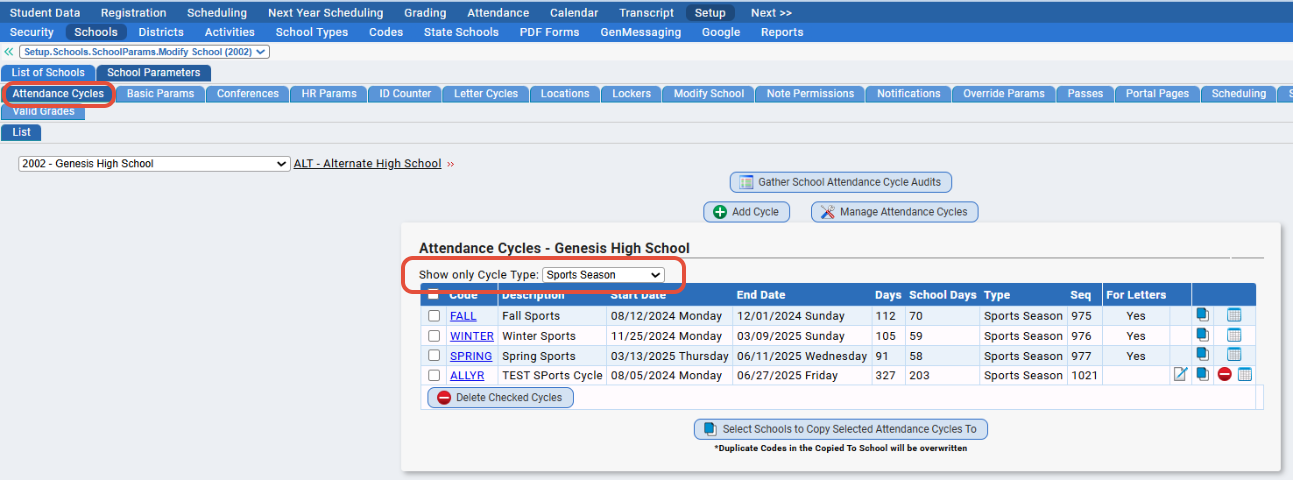Viewport: 1293px width, 480px height.
Task: Collapse navigation with double chevron icon
Action: coord(9,51)
